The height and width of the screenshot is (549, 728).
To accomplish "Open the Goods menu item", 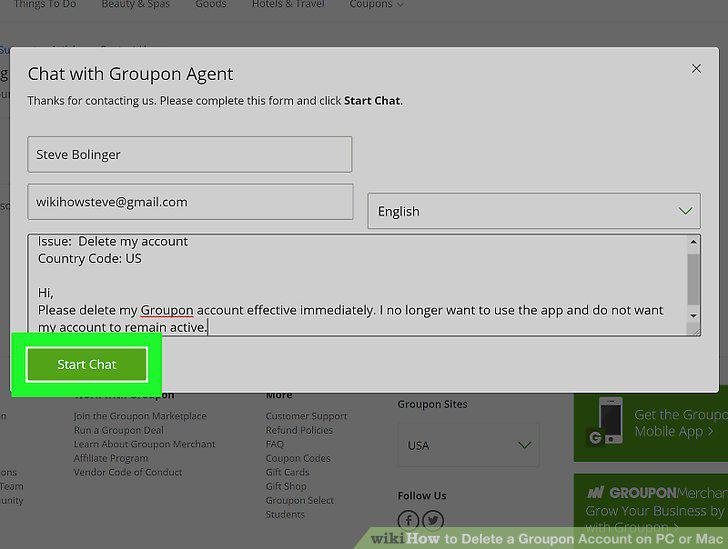I will pyautogui.click(x=211, y=4).
